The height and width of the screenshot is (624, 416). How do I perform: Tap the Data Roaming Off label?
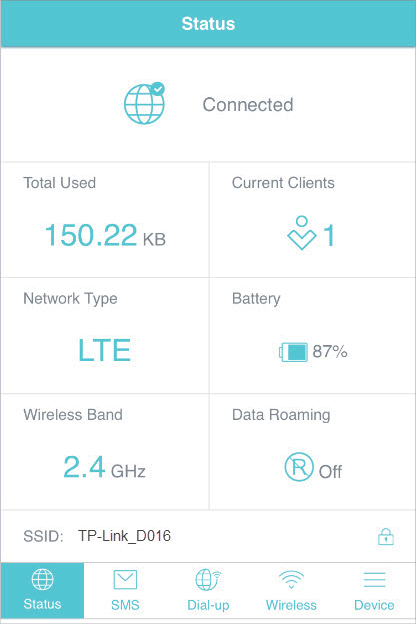click(330, 472)
